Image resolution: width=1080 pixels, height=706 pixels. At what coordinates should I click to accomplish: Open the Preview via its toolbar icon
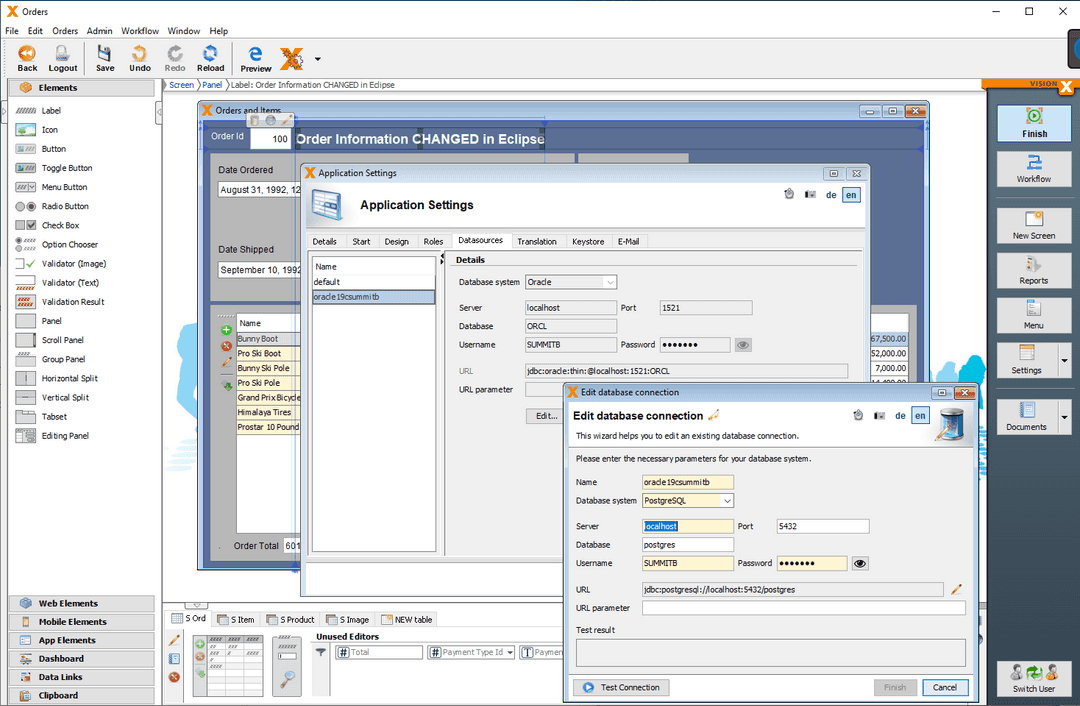tap(255, 57)
